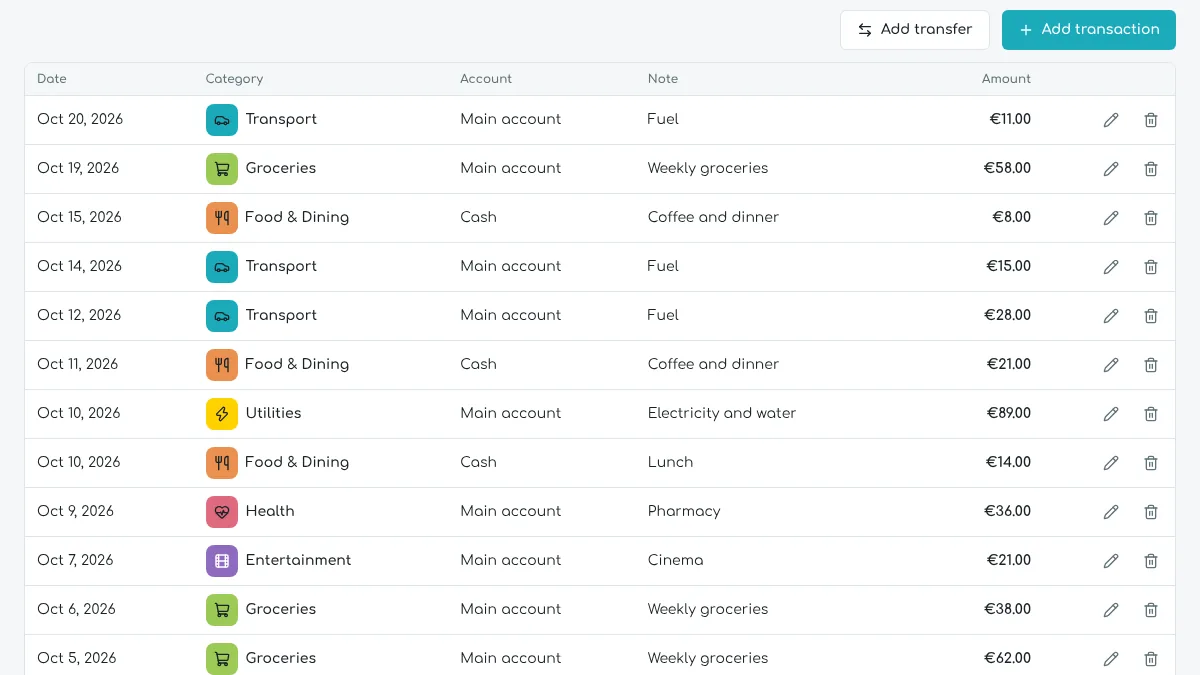Click the Transport car icon on Oct 20
This screenshot has height=675, width=1200.
point(222,120)
